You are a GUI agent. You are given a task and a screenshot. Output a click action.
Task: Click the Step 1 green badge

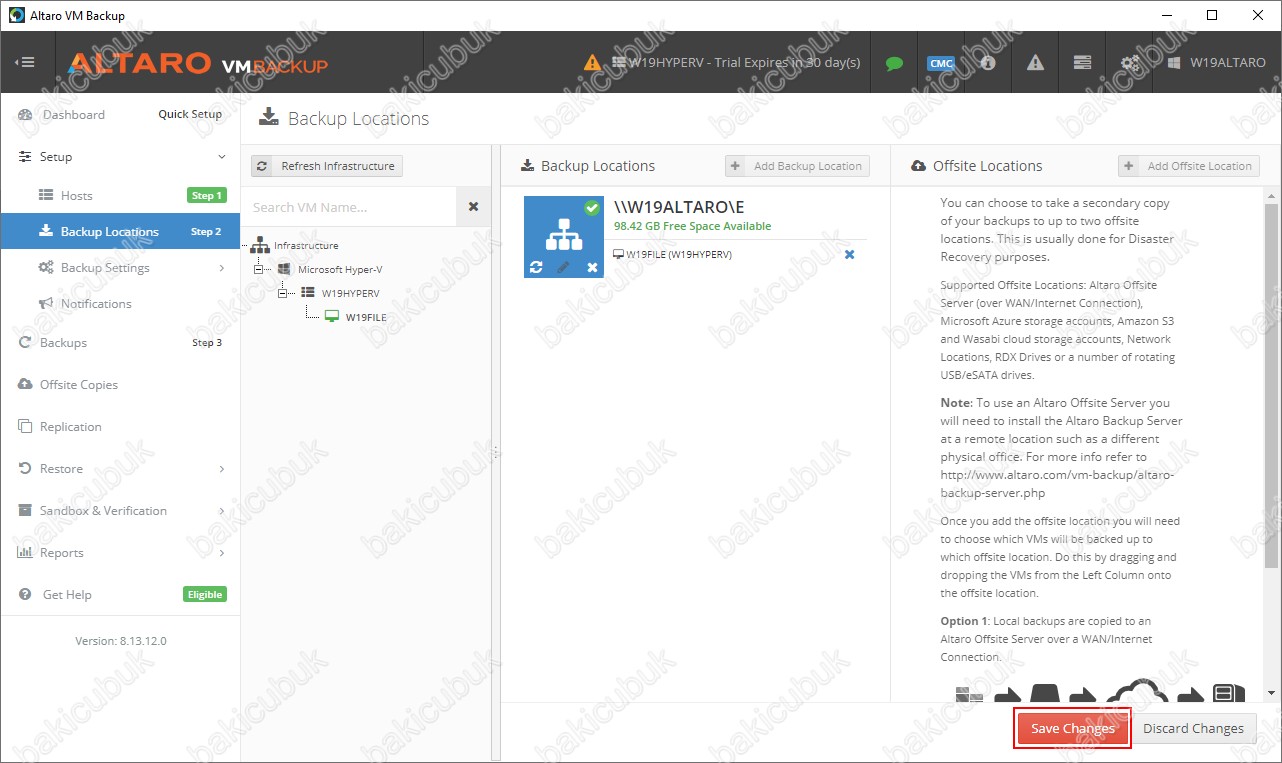[207, 195]
